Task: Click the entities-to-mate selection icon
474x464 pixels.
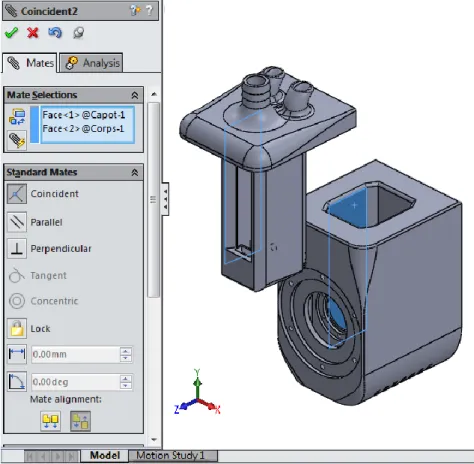Action: (17, 117)
